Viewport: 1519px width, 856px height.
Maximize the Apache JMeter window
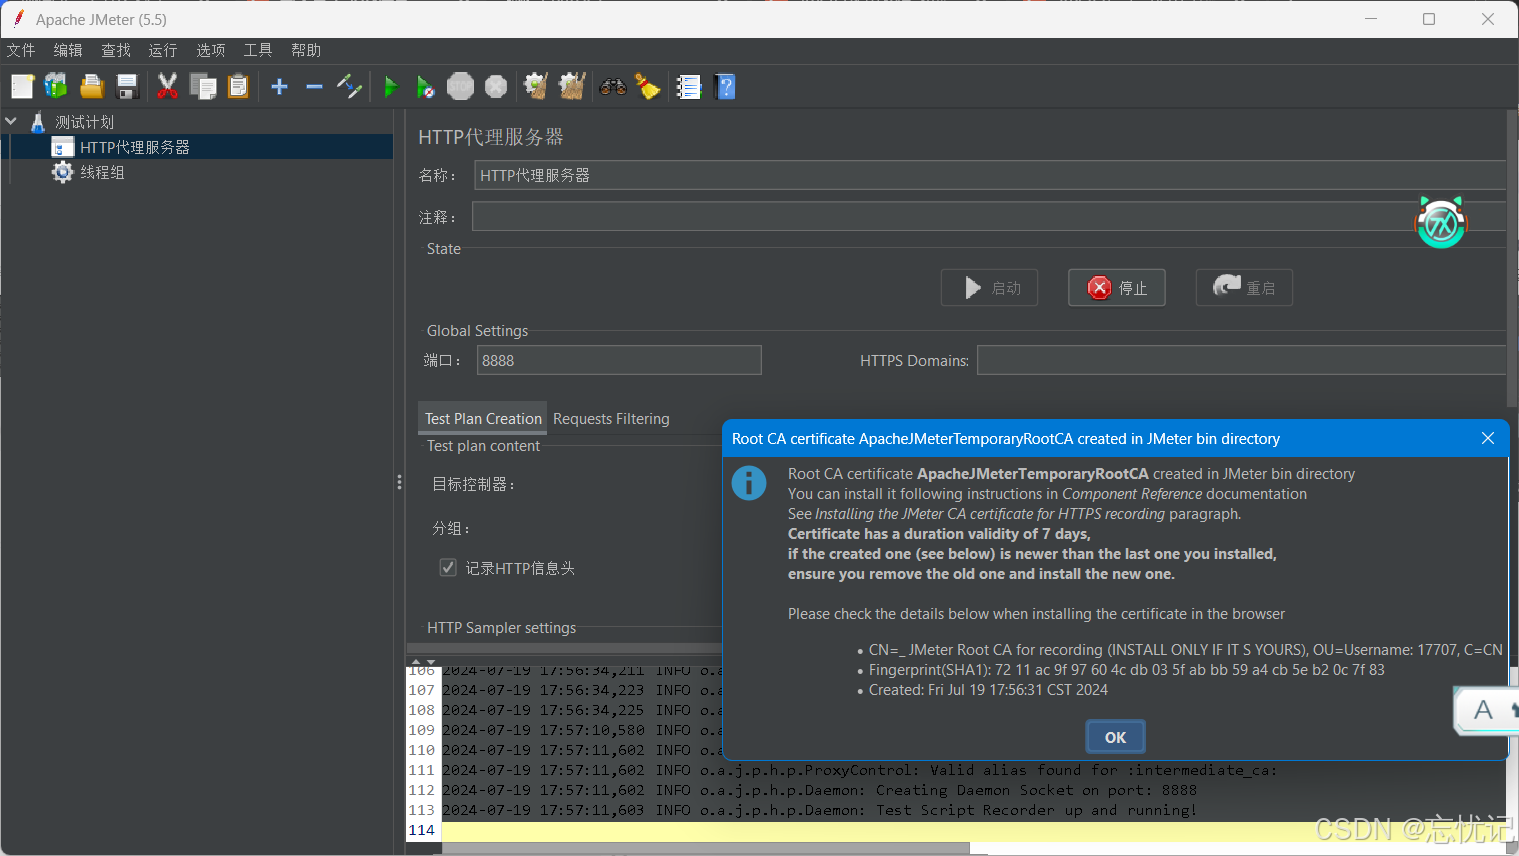point(1429,19)
